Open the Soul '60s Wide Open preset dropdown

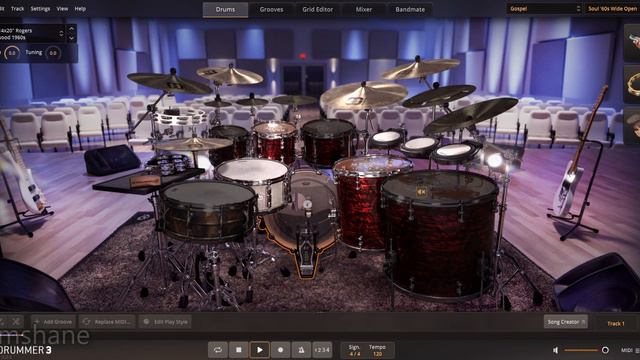(x=612, y=9)
